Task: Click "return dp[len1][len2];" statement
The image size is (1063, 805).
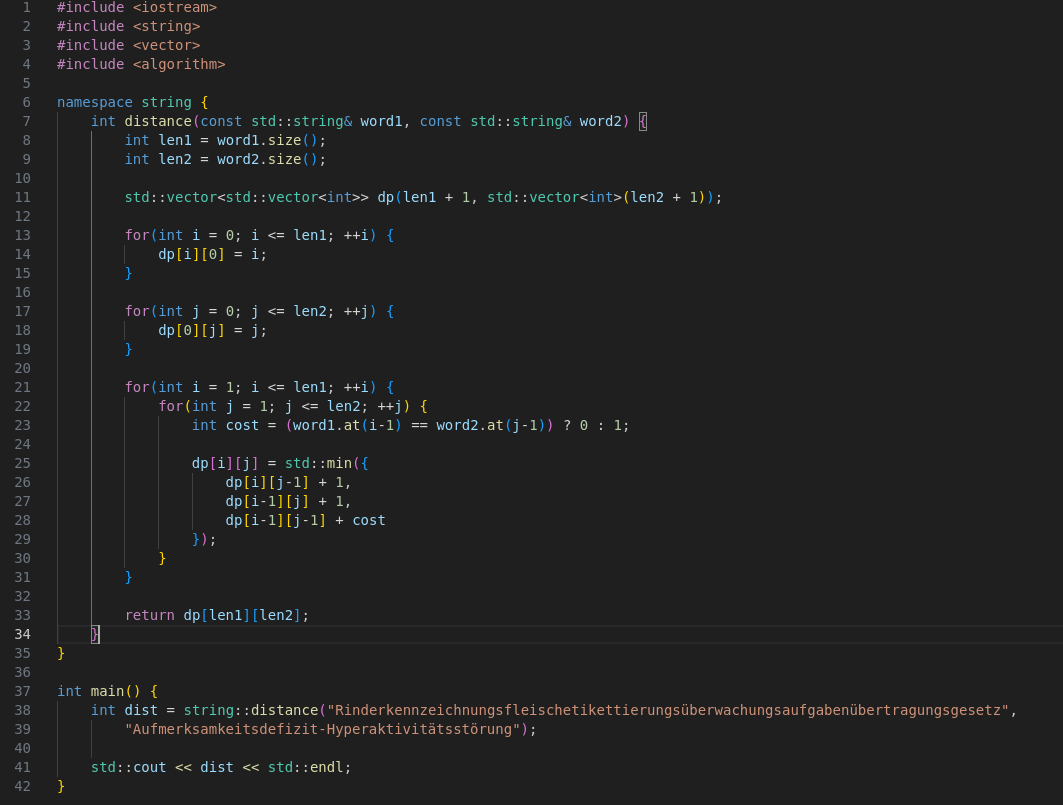Action: pyautogui.click(x=217, y=615)
